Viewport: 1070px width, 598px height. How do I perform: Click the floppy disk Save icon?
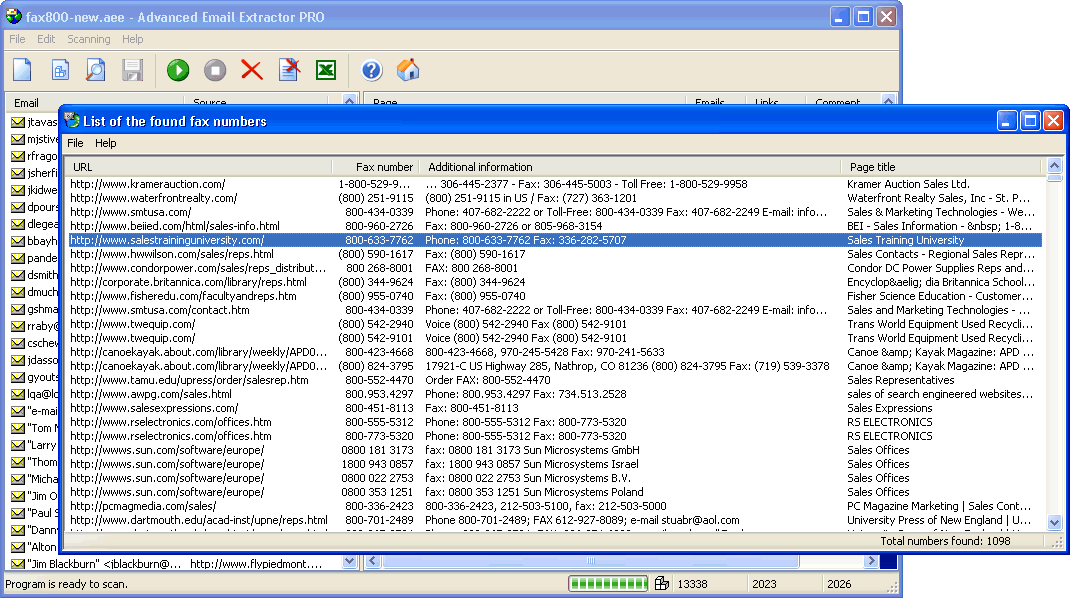[x=132, y=70]
